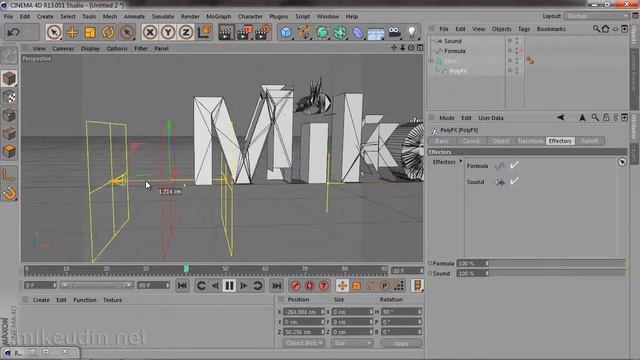The width and height of the screenshot is (640, 360).
Task: Add camera object icon
Action: [x=394, y=32]
